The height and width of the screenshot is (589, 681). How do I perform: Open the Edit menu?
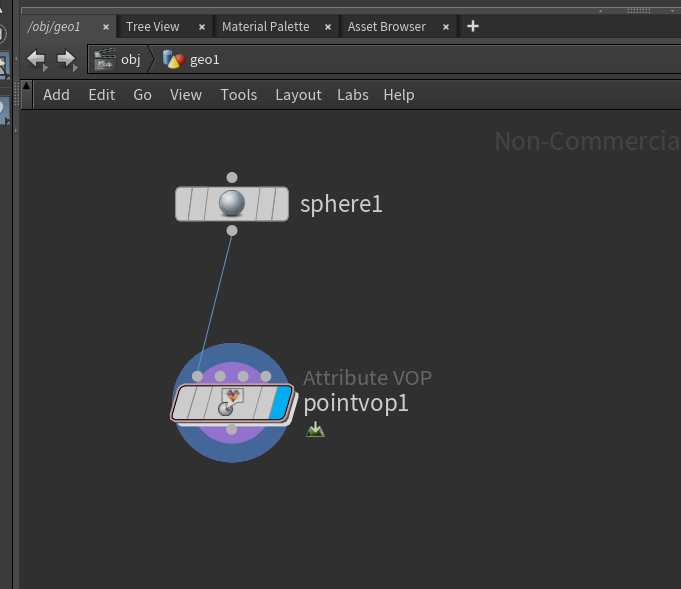[x=102, y=95]
